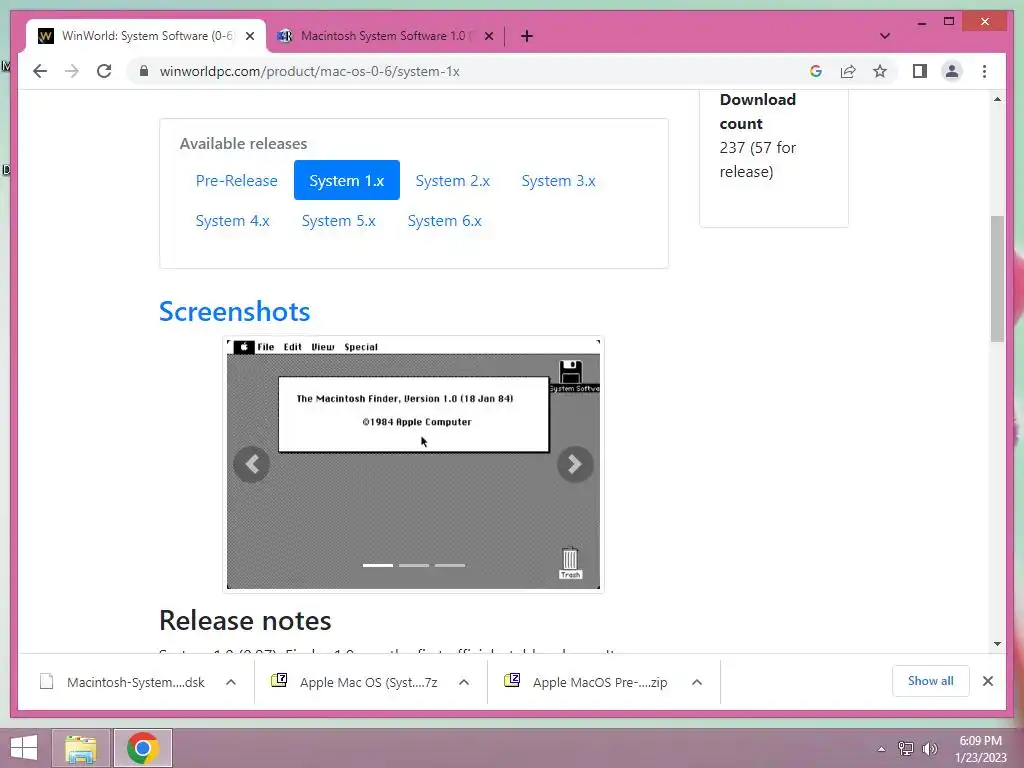This screenshot has width=1024, height=768.
Task: Close the downloads bar
Action: click(x=988, y=681)
